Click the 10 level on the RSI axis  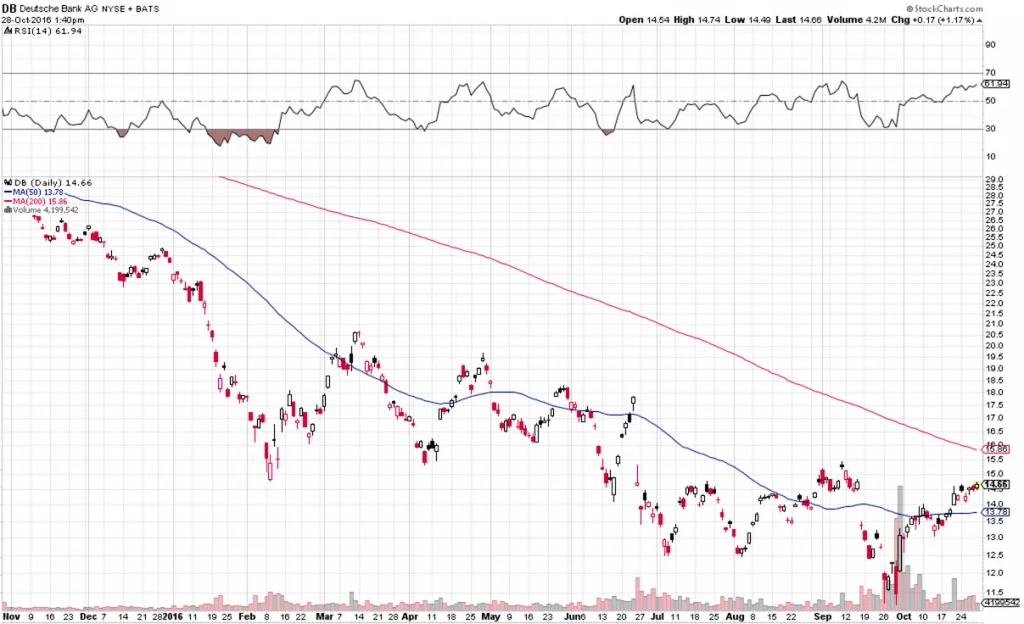point(990,157)
